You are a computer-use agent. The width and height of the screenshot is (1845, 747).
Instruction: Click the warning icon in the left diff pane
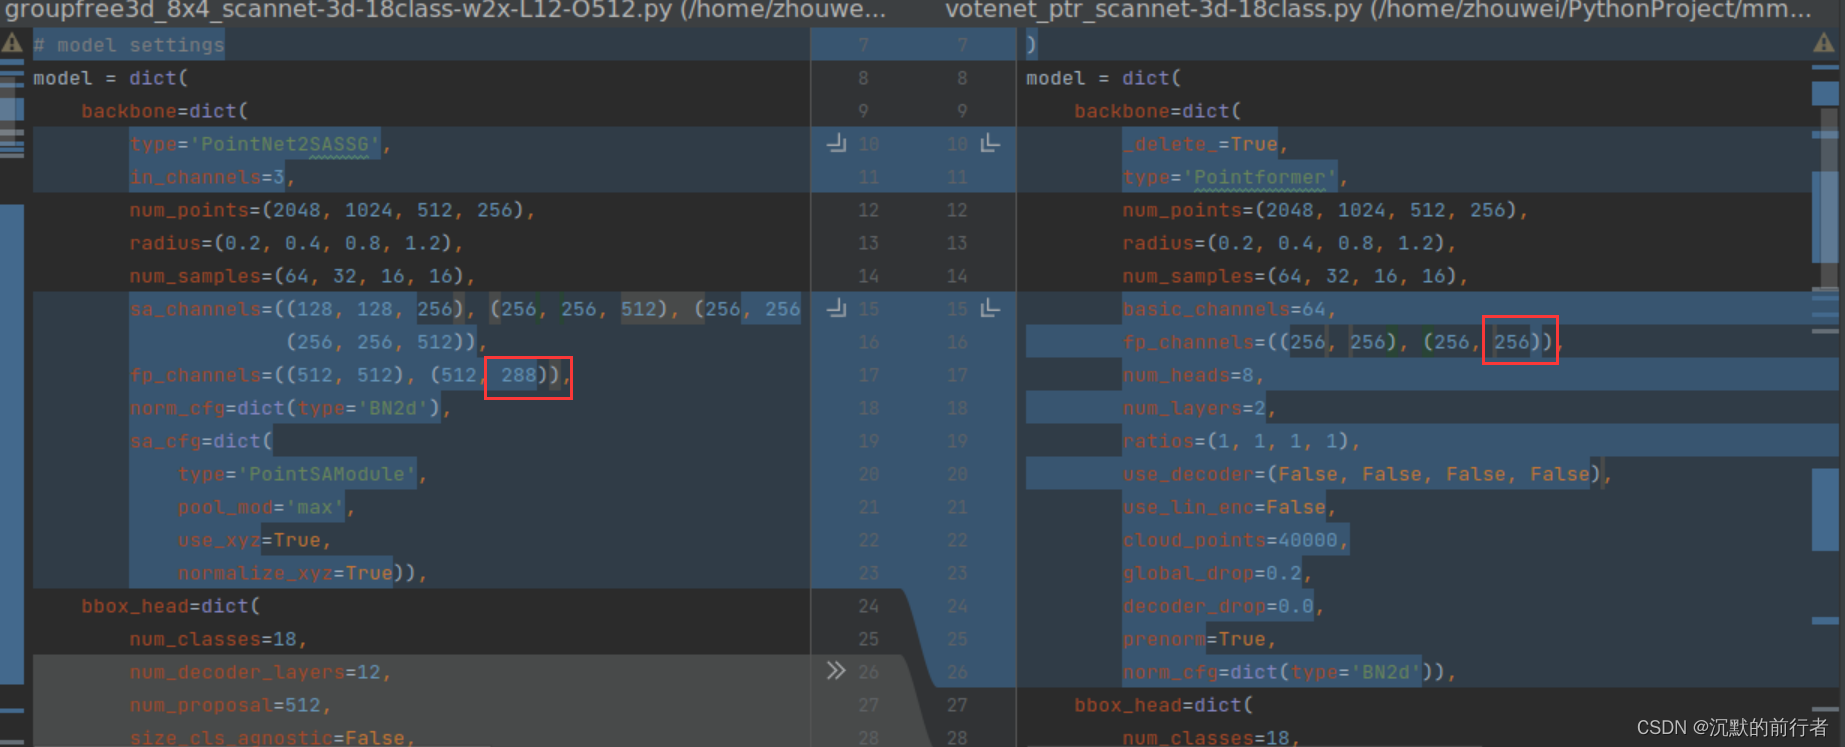pyautogui.click(x=12, y=43)
